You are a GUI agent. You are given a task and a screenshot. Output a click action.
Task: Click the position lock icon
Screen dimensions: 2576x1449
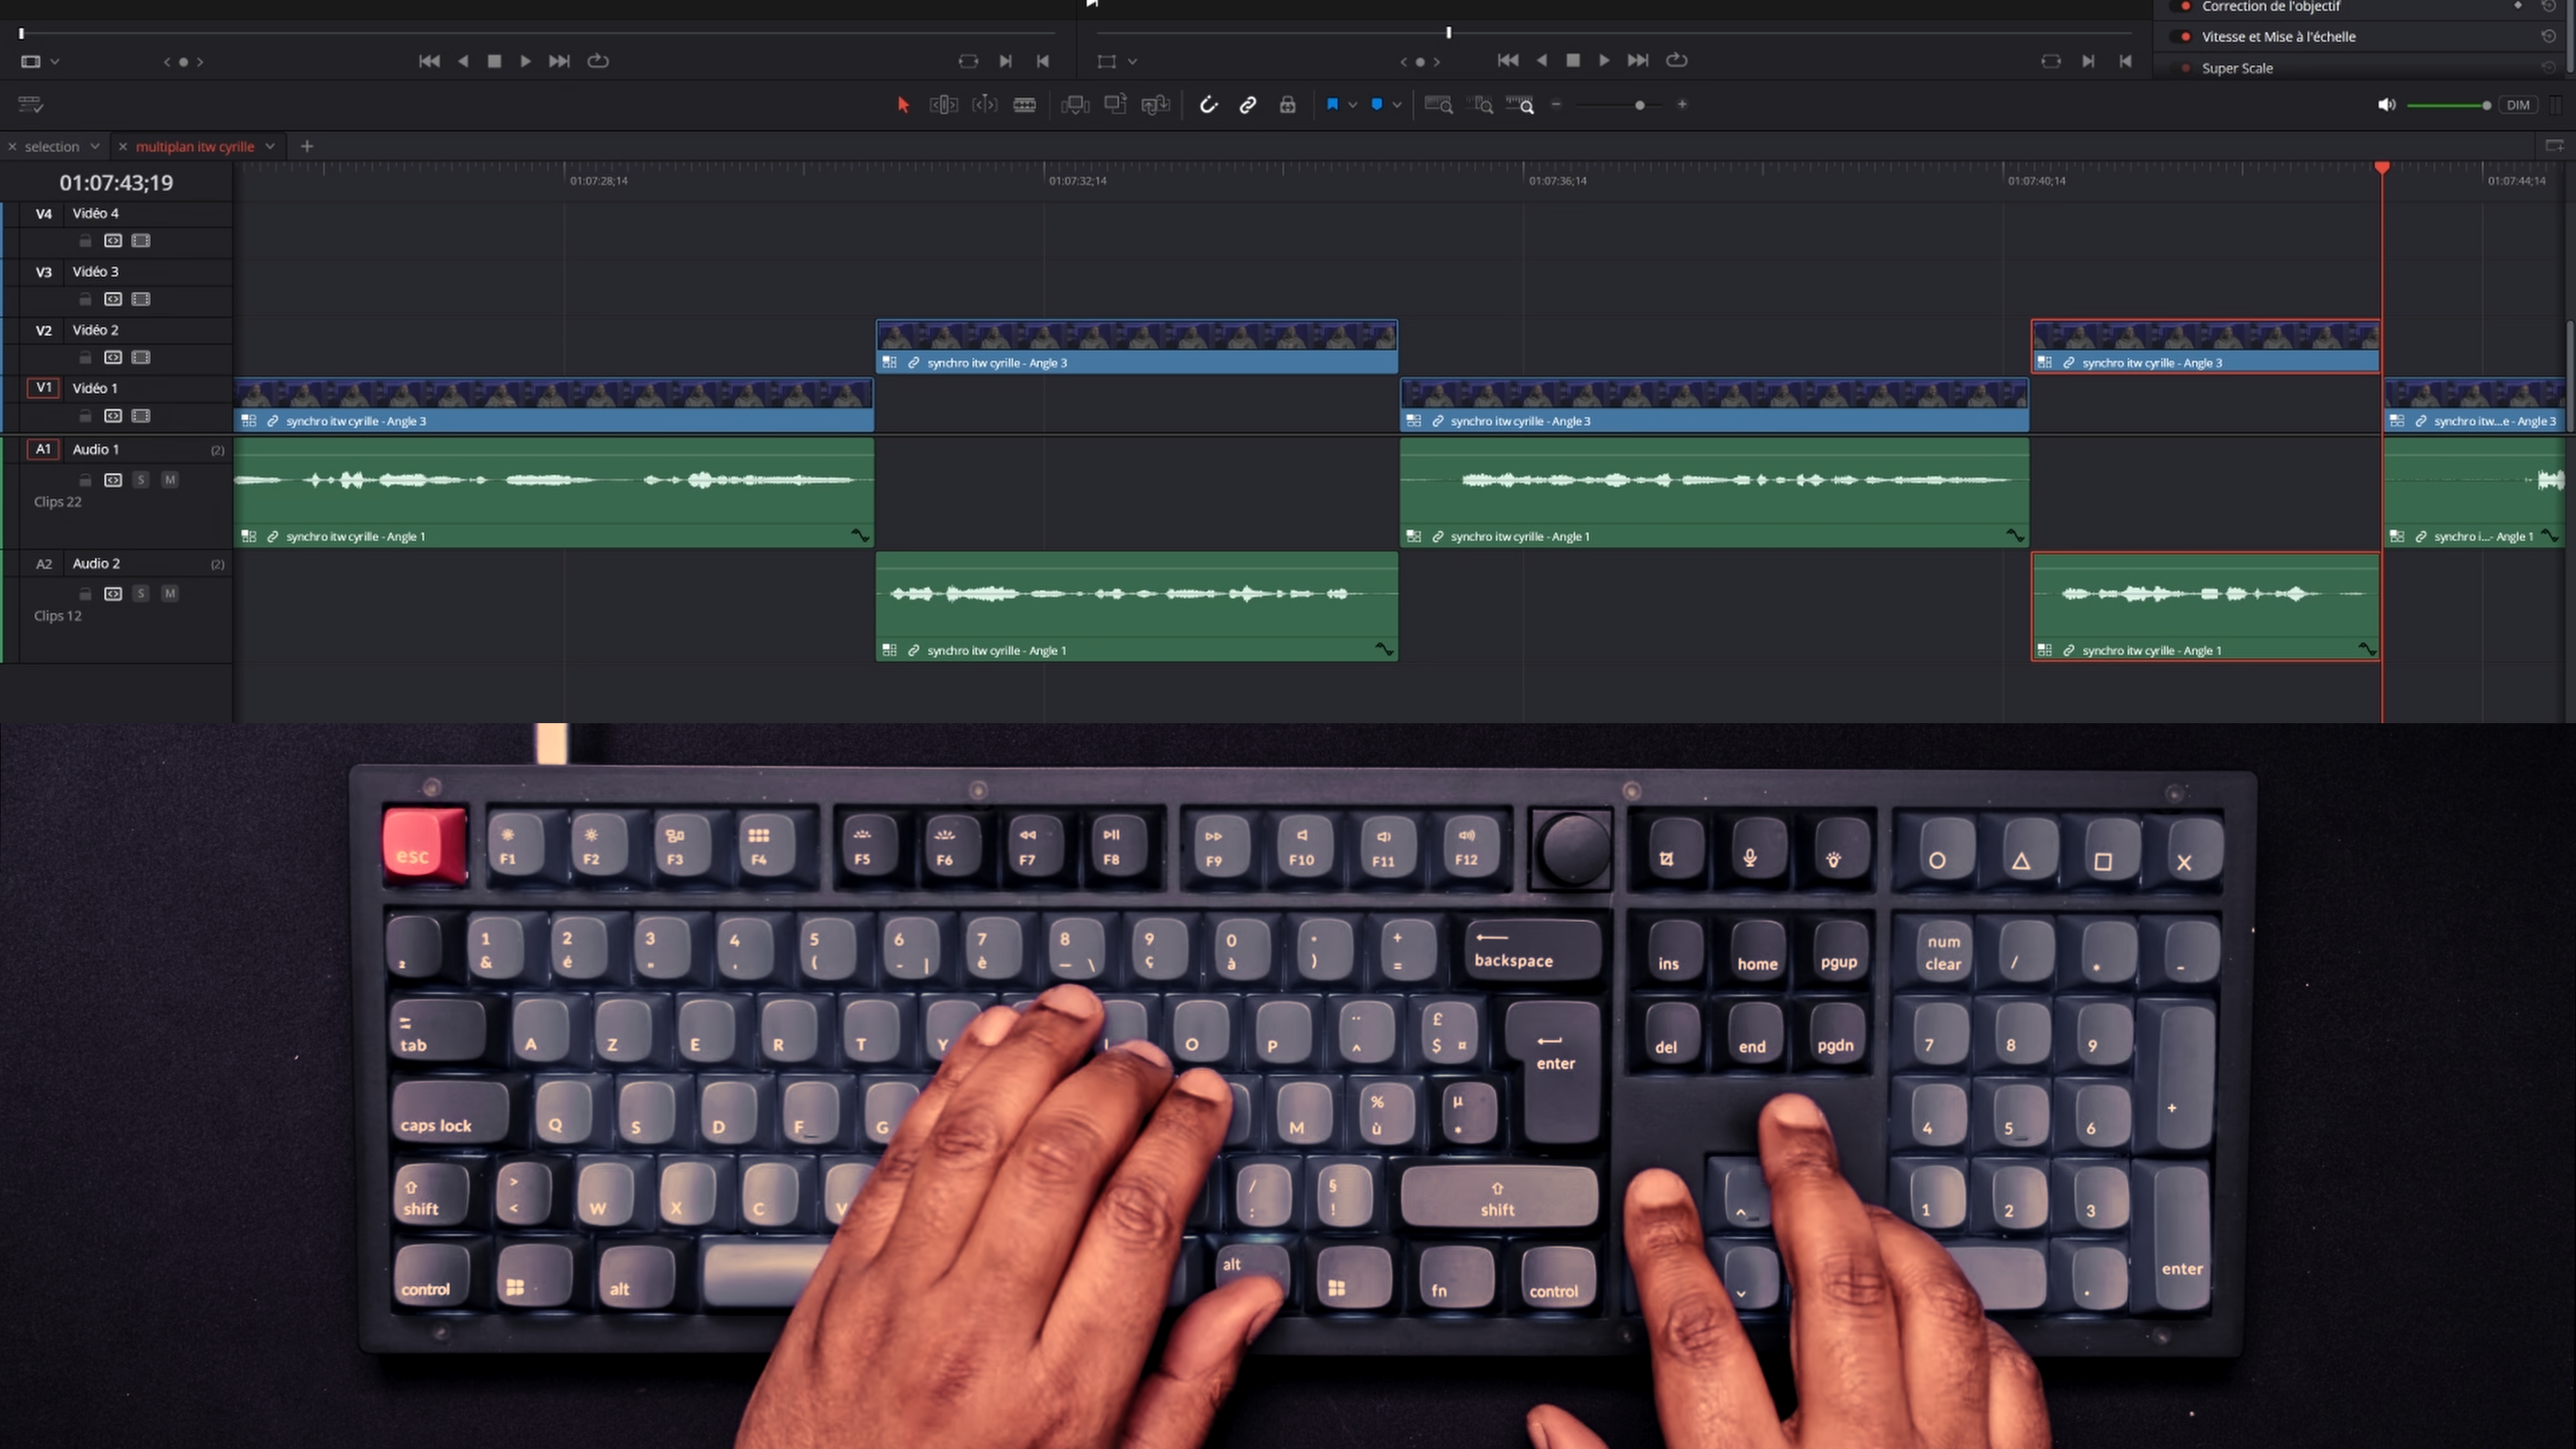(1288, 105)
